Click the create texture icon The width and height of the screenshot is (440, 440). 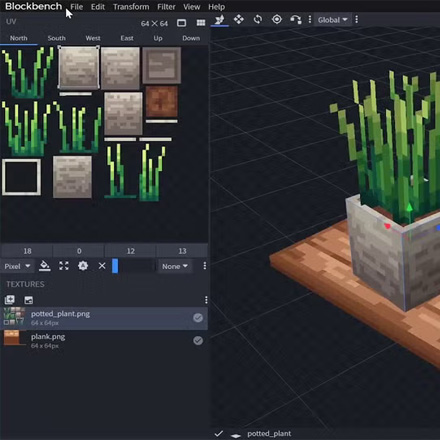(x=29, y=300)
